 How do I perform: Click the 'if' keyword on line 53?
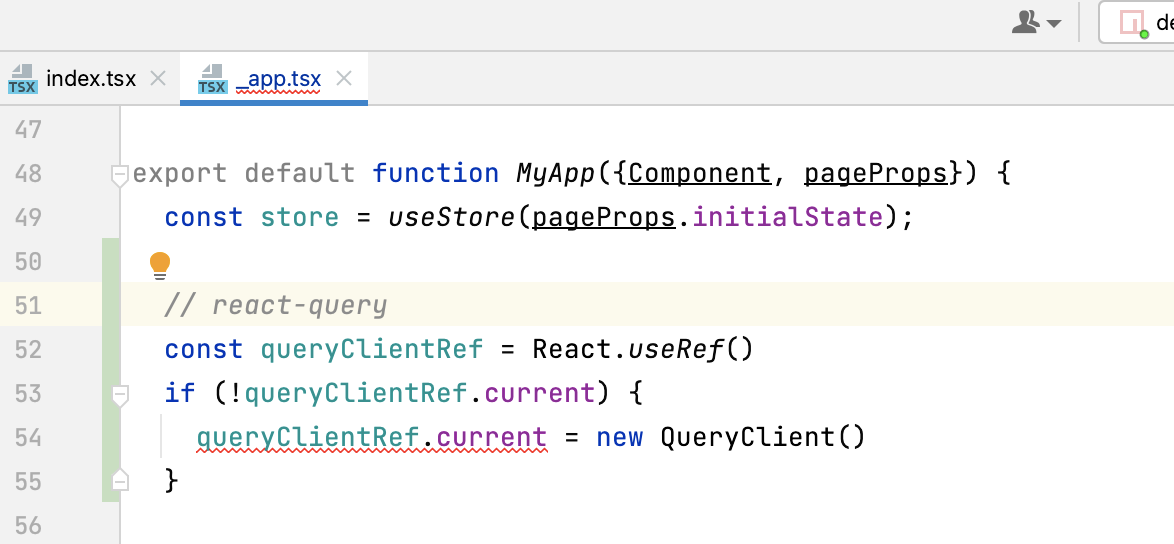(x=180, y=394)
